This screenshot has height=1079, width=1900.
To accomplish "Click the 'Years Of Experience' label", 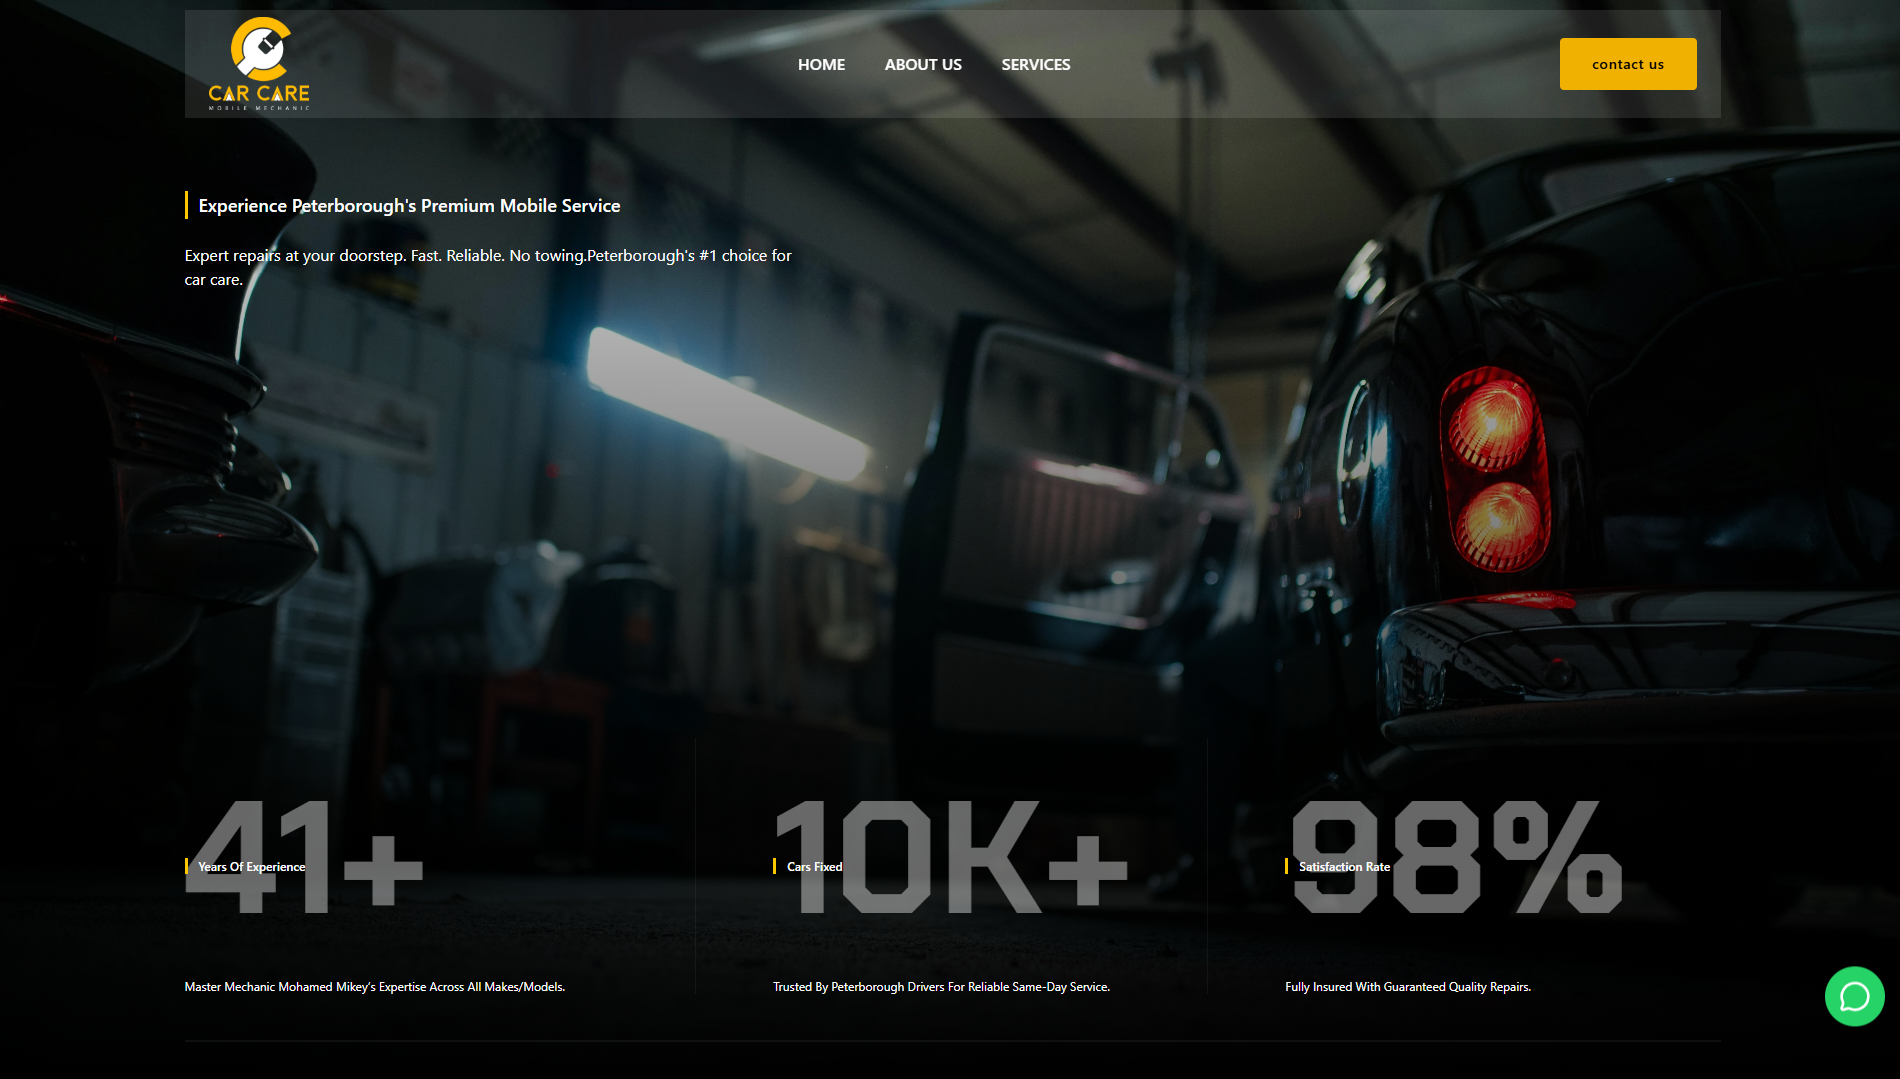I will [x=252, y=867].
